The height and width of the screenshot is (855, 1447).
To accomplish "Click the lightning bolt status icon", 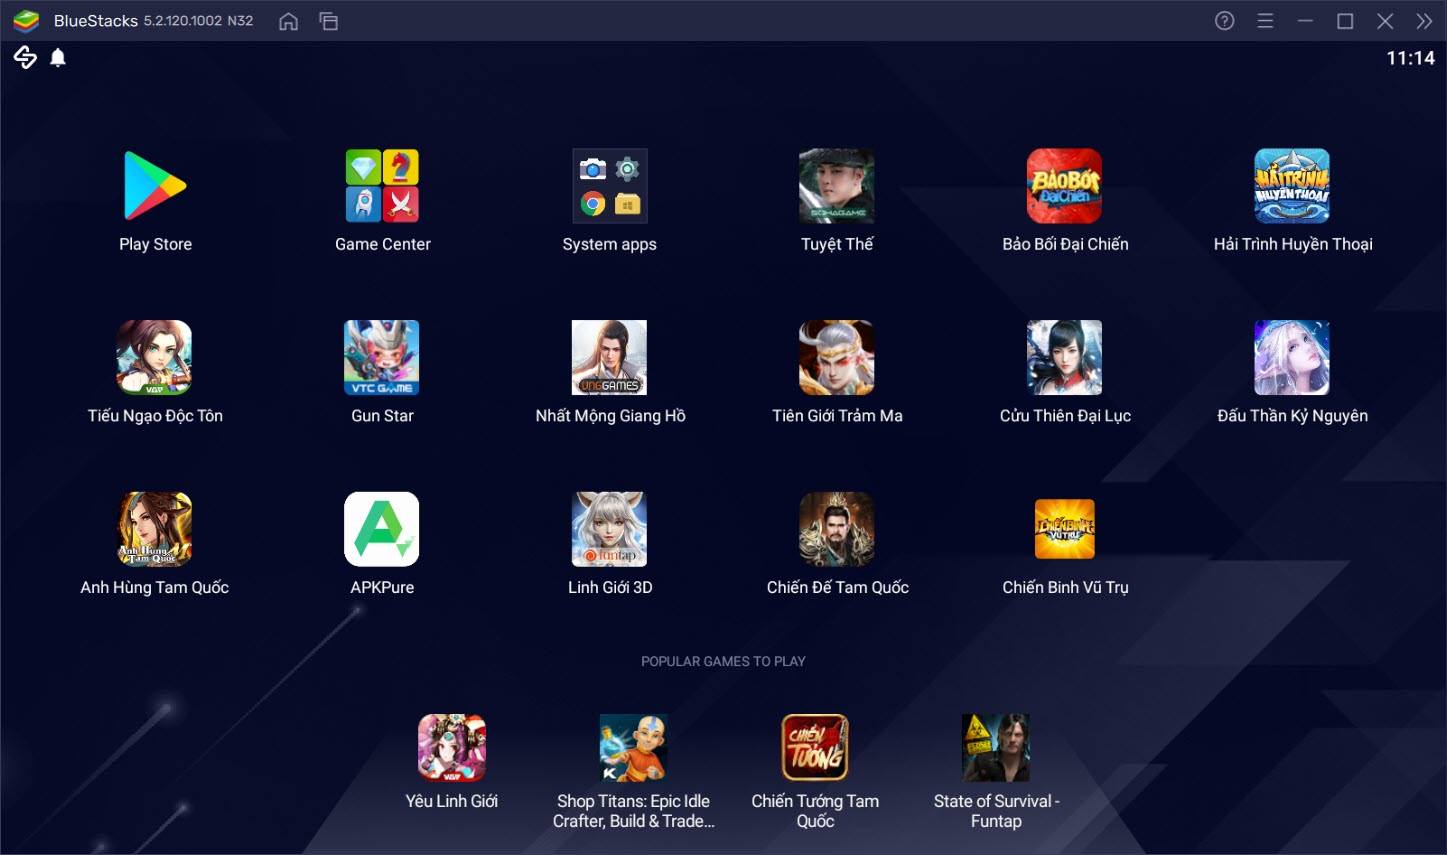I will 25,58.
